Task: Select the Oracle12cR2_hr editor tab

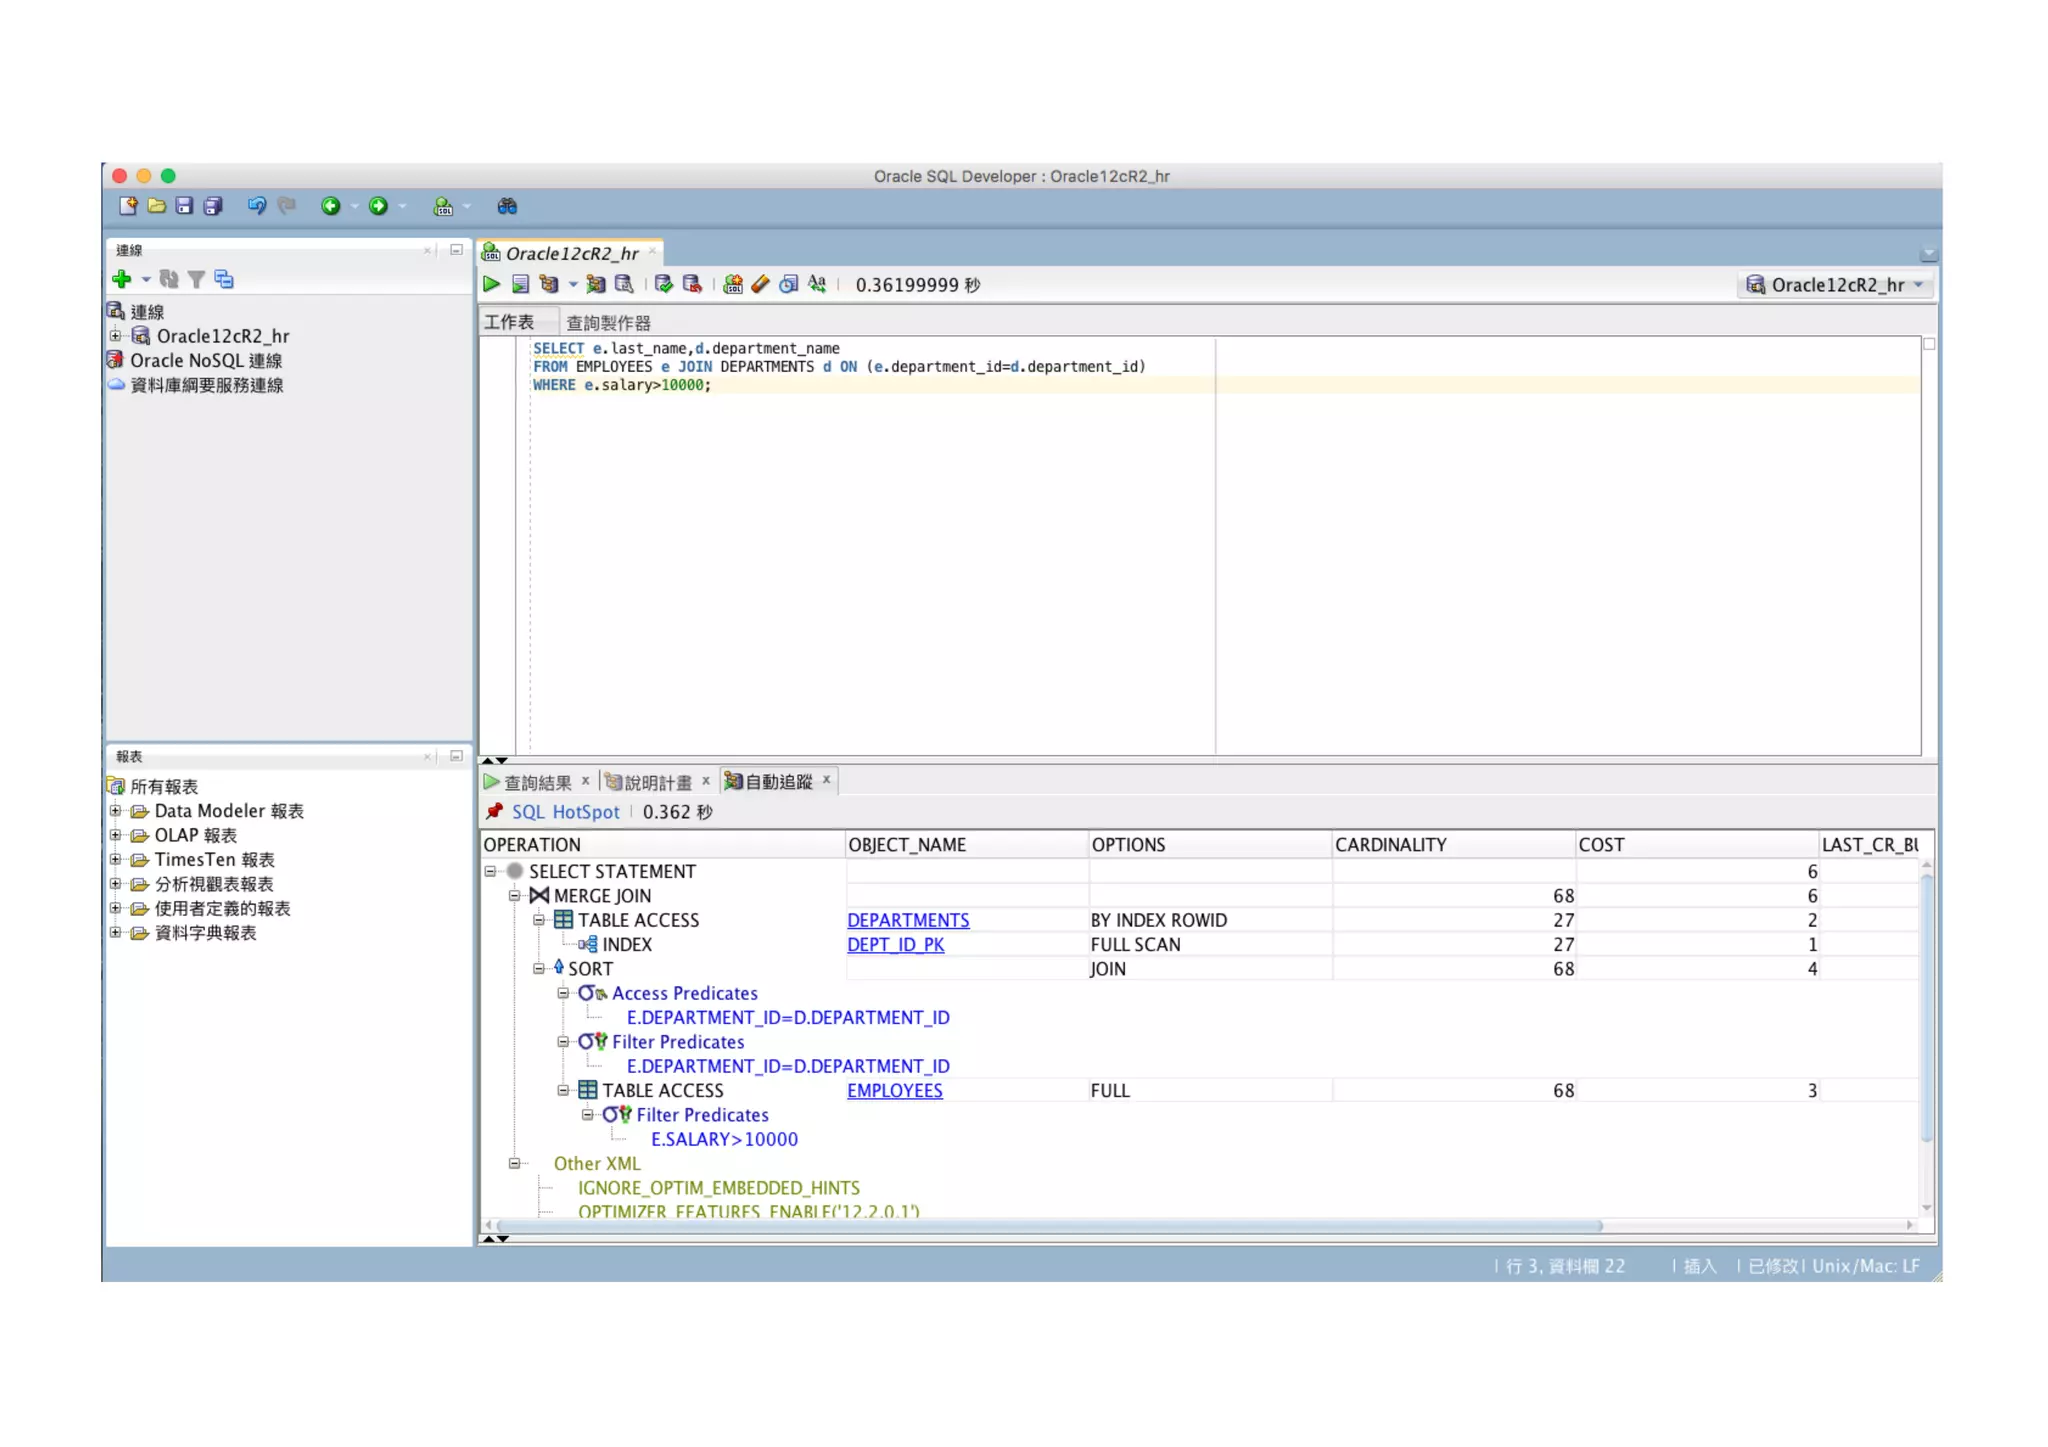Action: pos(571,253)
